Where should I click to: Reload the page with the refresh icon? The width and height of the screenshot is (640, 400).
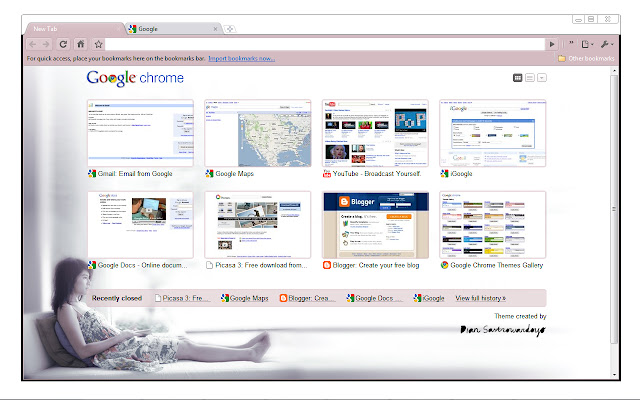pyautogui.click(x=63, y=44)
